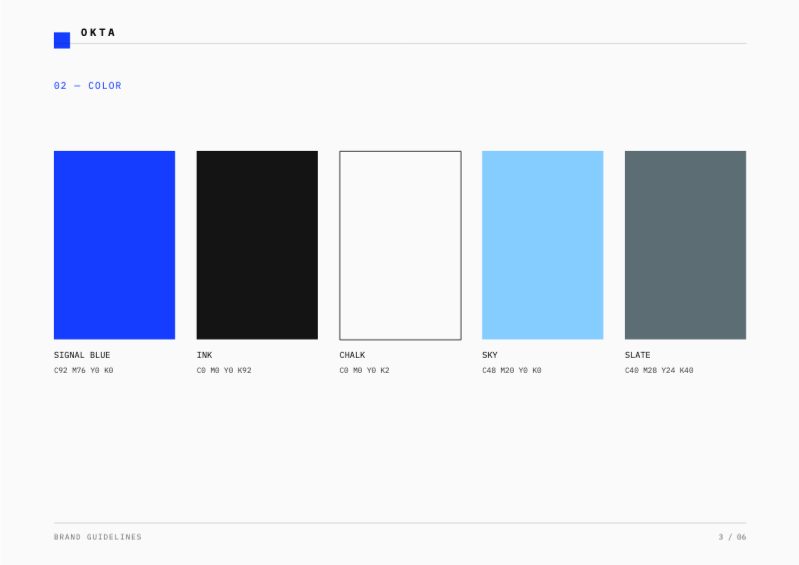Image resolution: width=799 pixels, height=565 pixels.
Task: Click the CMYK value C0 M0 Y0 K2
Action: point(364,370)
